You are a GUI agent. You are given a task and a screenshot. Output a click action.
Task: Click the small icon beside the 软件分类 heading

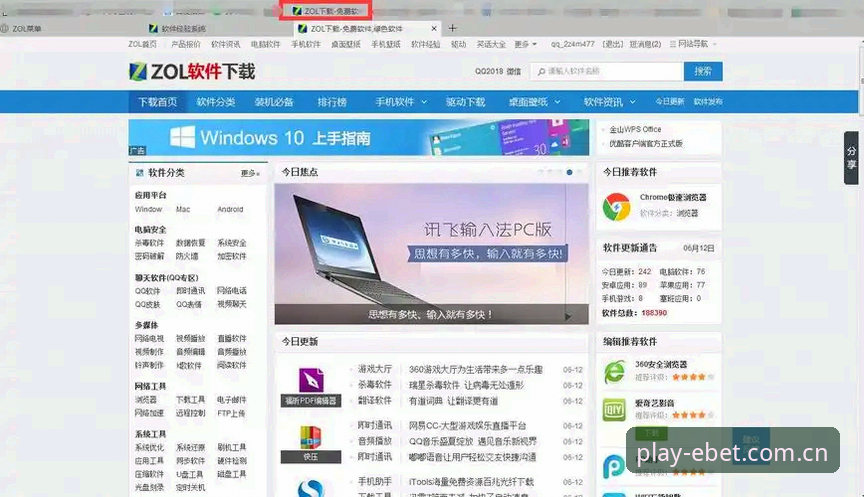pyautogui.click(x=139, y=173)
